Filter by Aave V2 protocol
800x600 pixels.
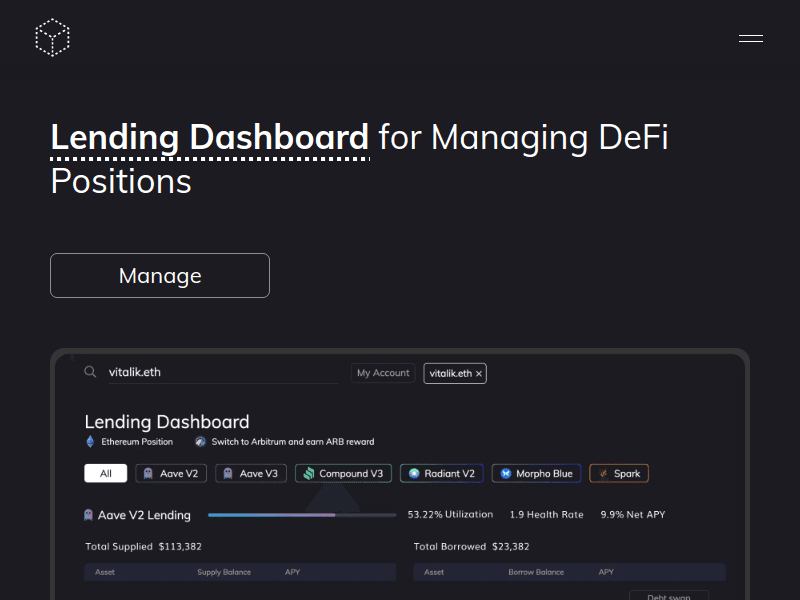[x=171, y=473]
